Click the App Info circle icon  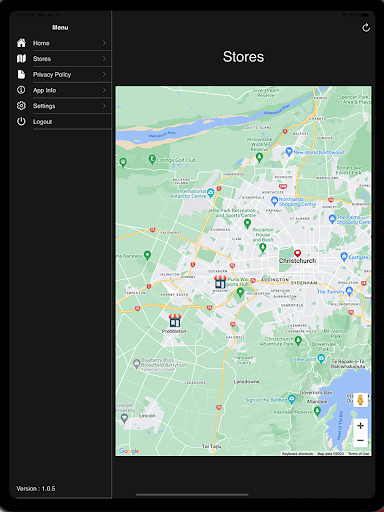pos(21,90)
